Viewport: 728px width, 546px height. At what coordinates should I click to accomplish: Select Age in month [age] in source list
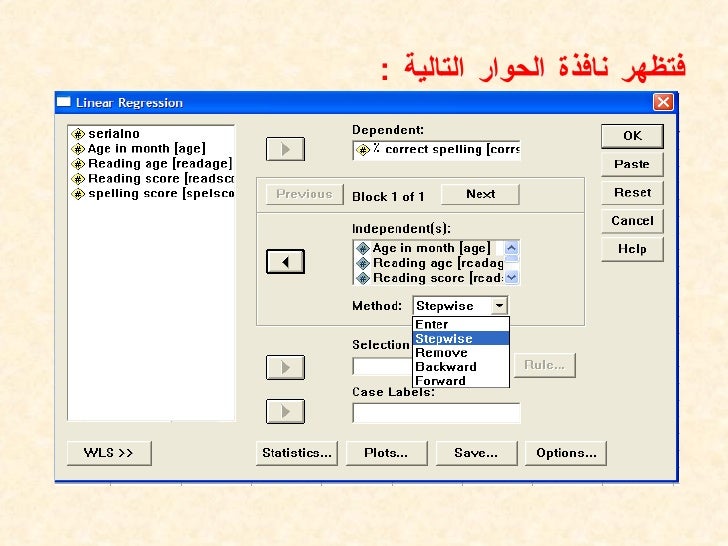point(147,149)
